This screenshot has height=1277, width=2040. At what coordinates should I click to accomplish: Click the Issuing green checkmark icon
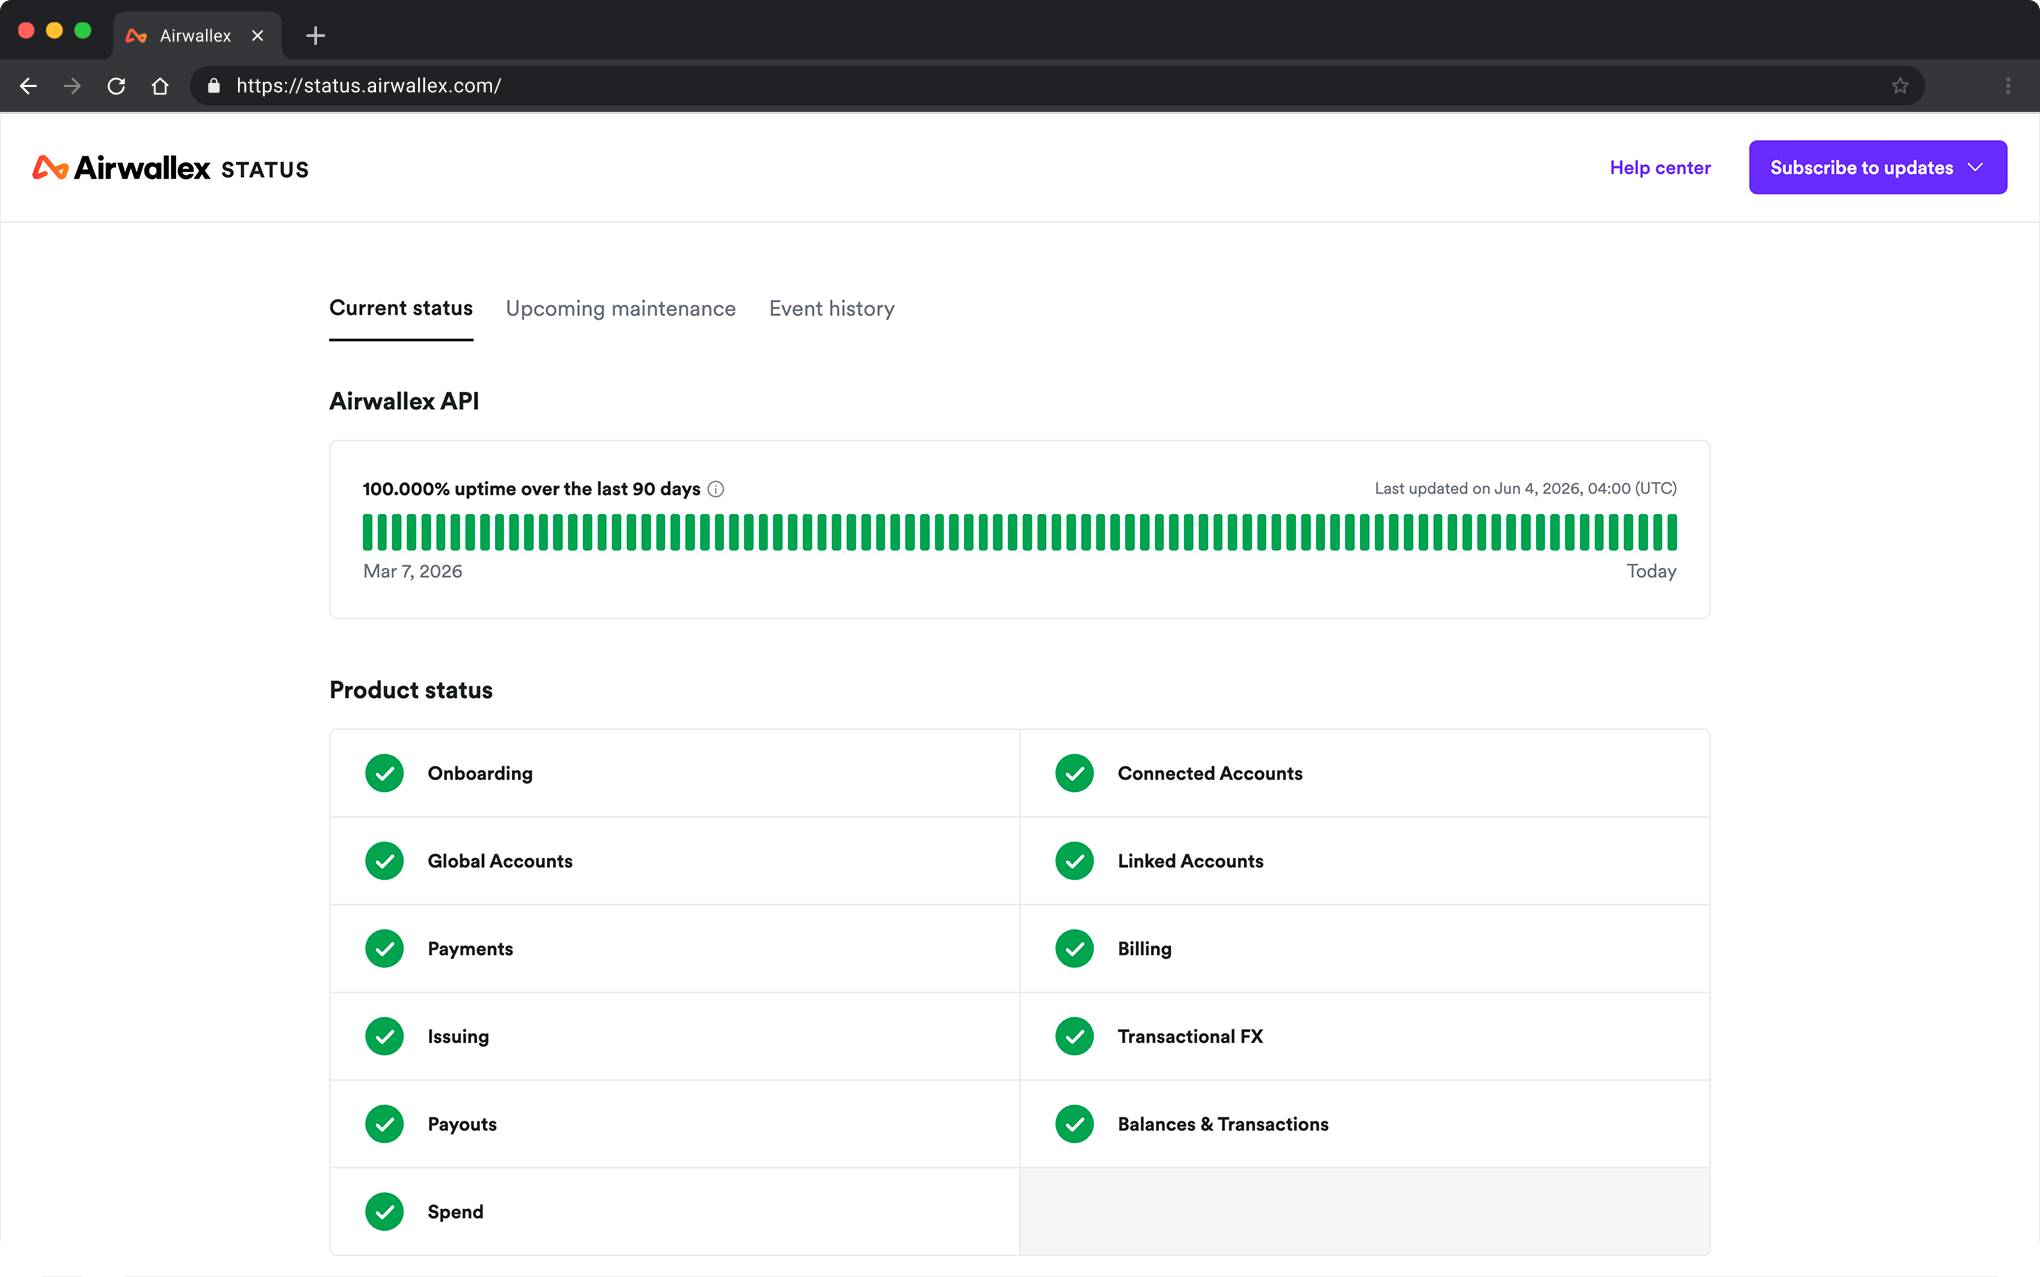click(384, 1036)
